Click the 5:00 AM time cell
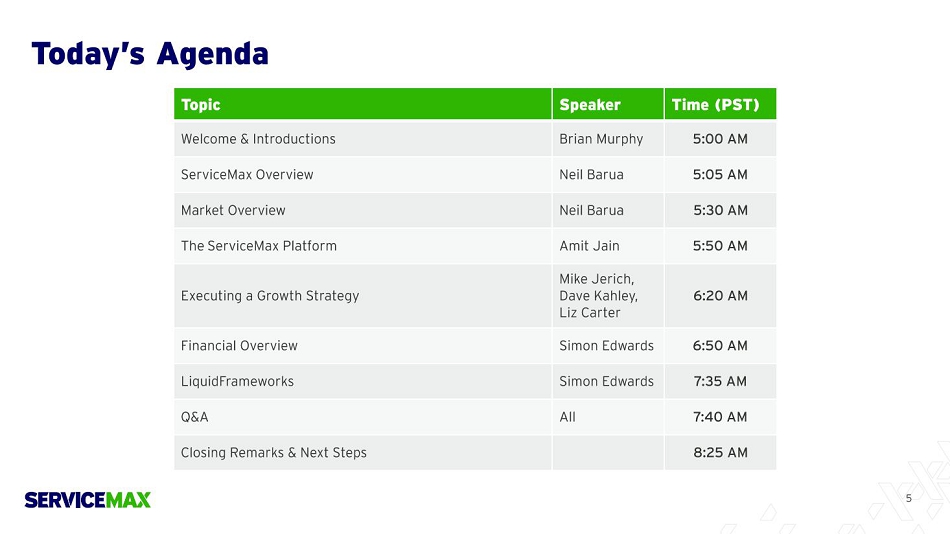Viewport: 950px width, 534px height. coord(720,139)
